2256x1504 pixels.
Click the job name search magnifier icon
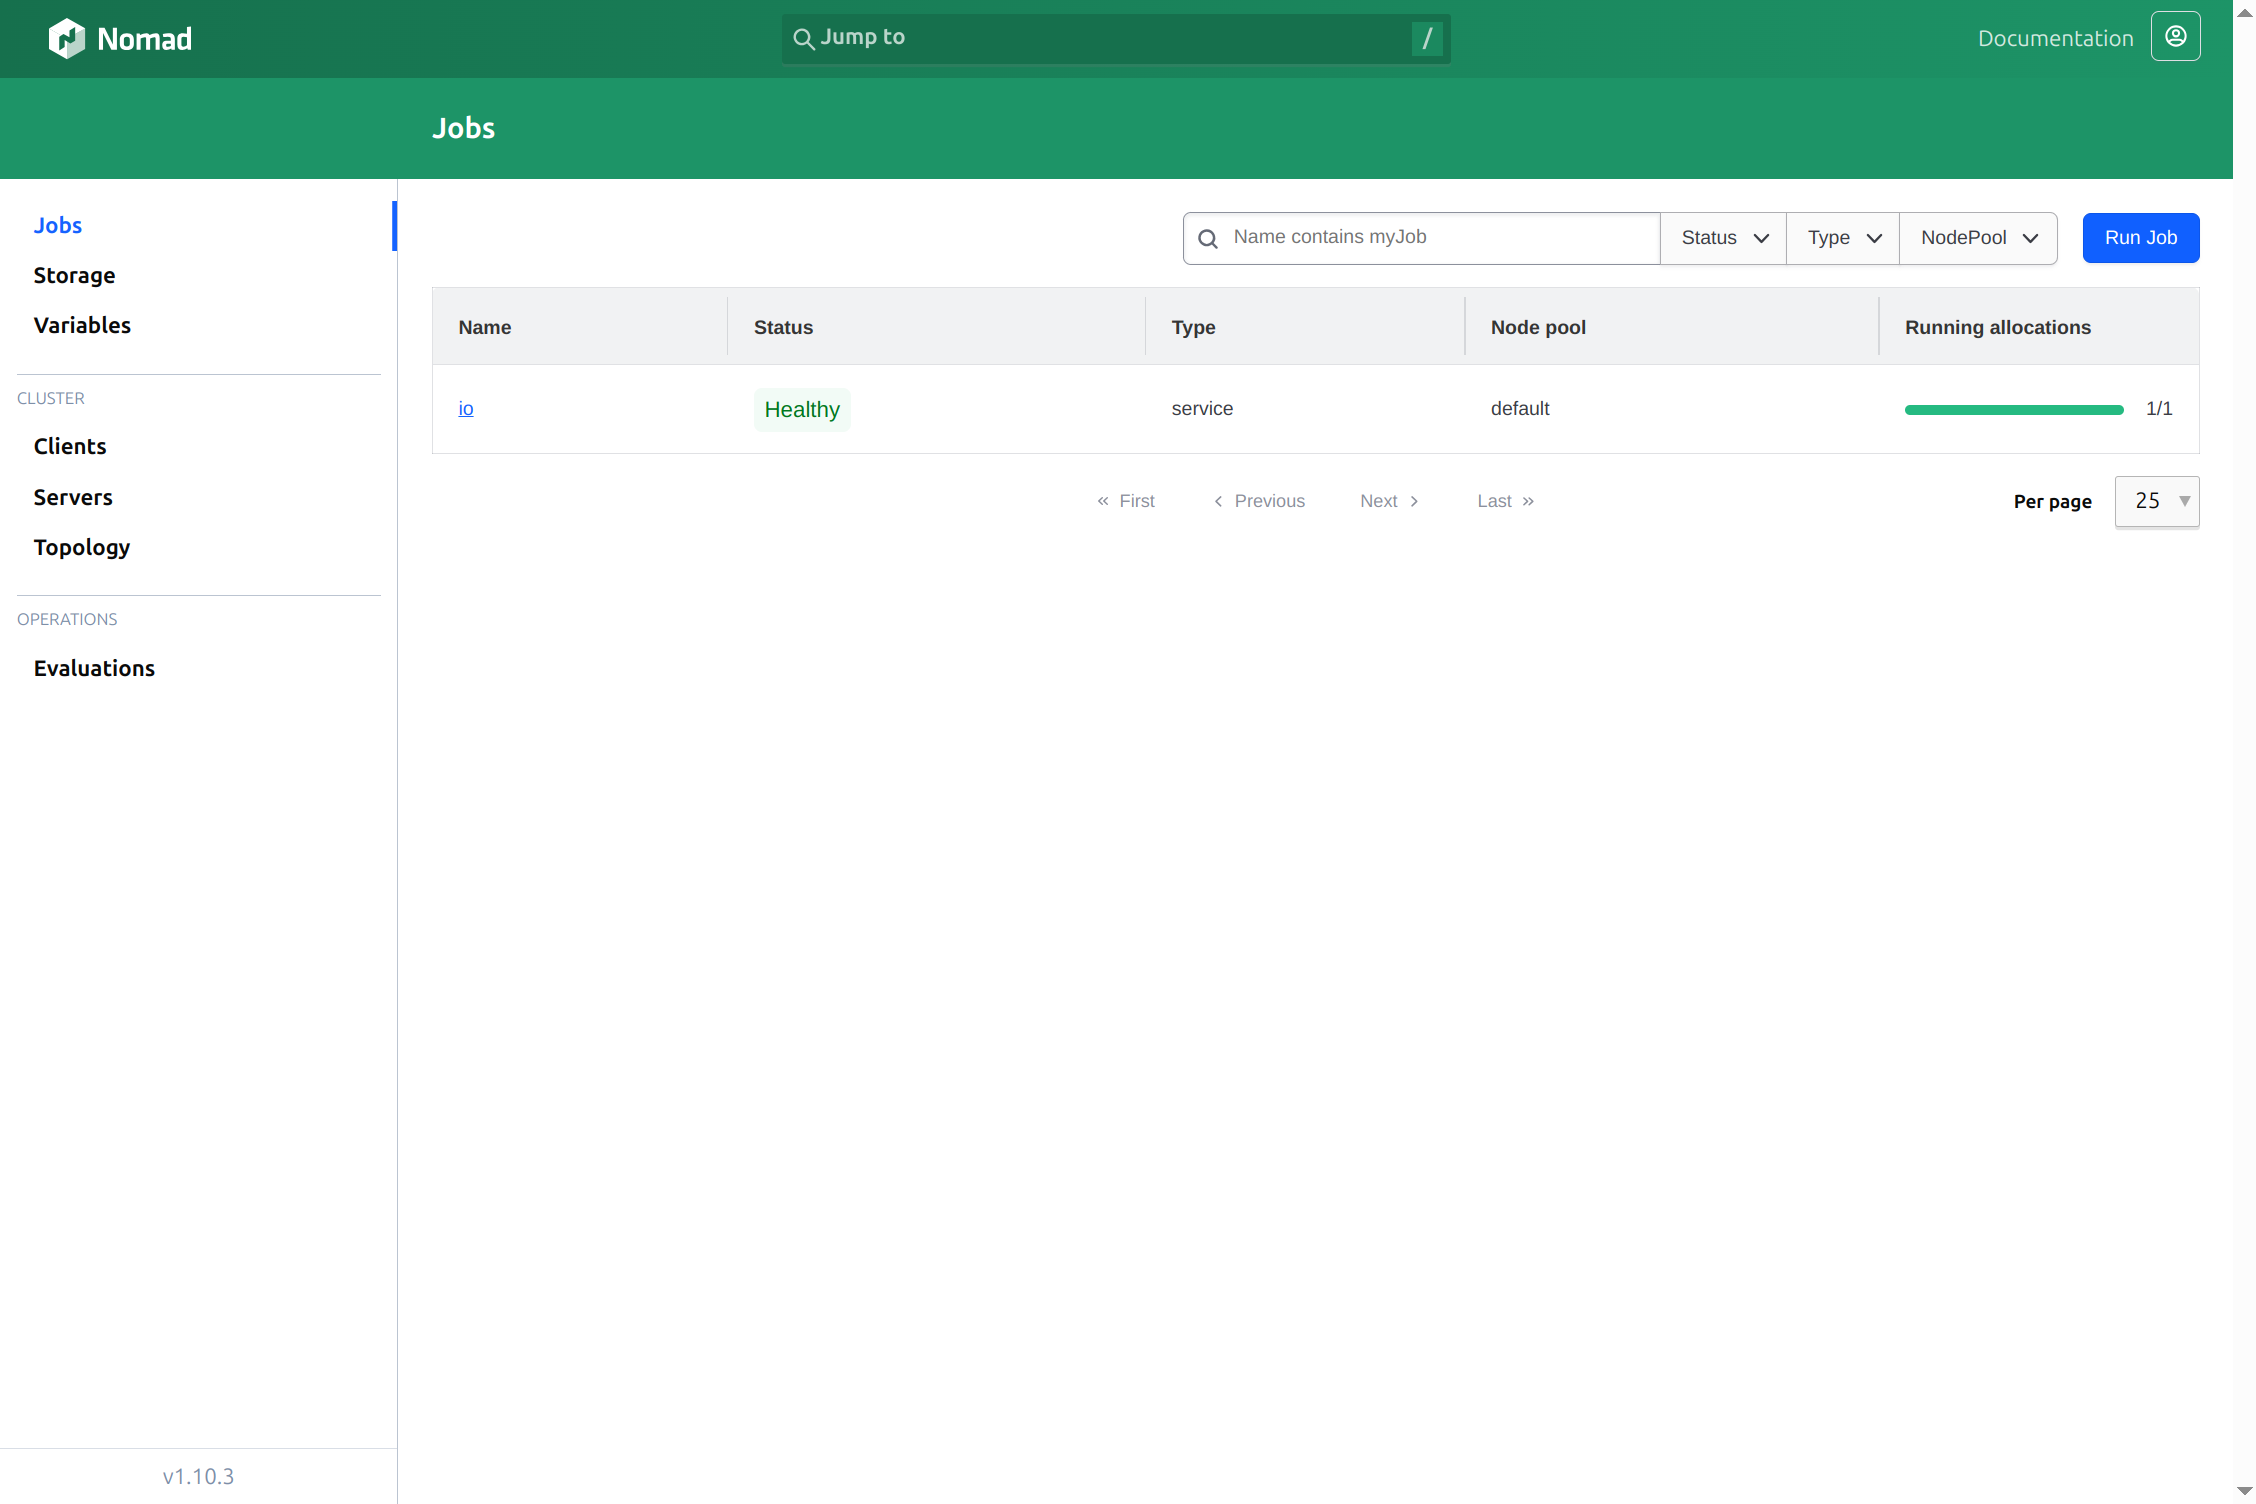pos(1208,239)
